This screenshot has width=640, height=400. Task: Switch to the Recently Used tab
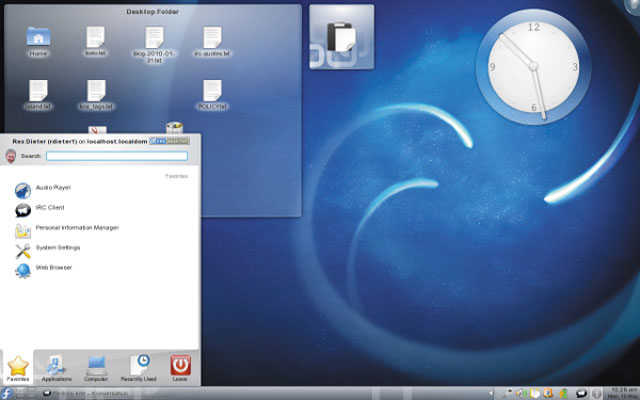point(138,368)
